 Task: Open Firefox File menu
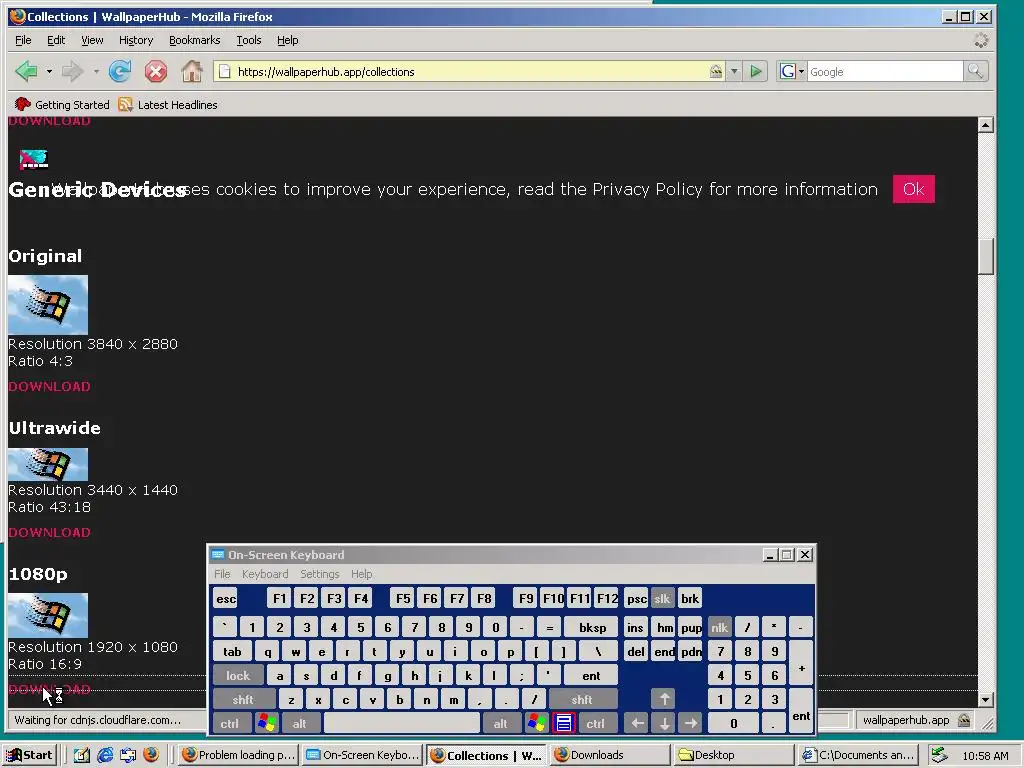click(x=23, y=40)
